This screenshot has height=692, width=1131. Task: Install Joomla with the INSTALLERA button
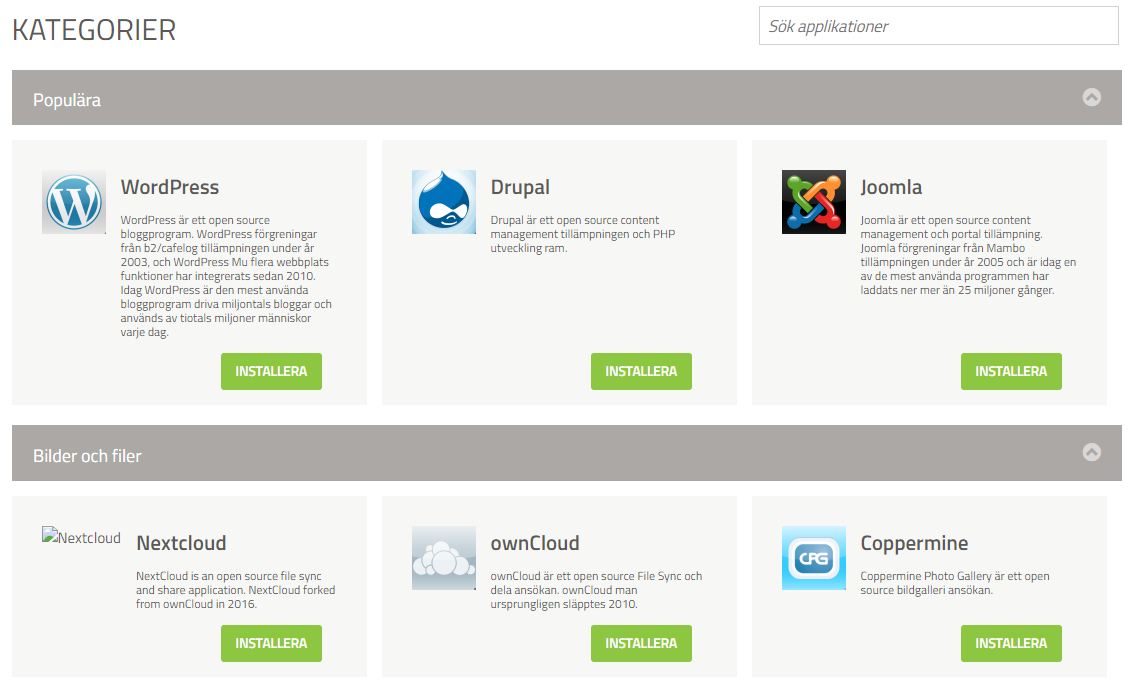pos(1011,372)
